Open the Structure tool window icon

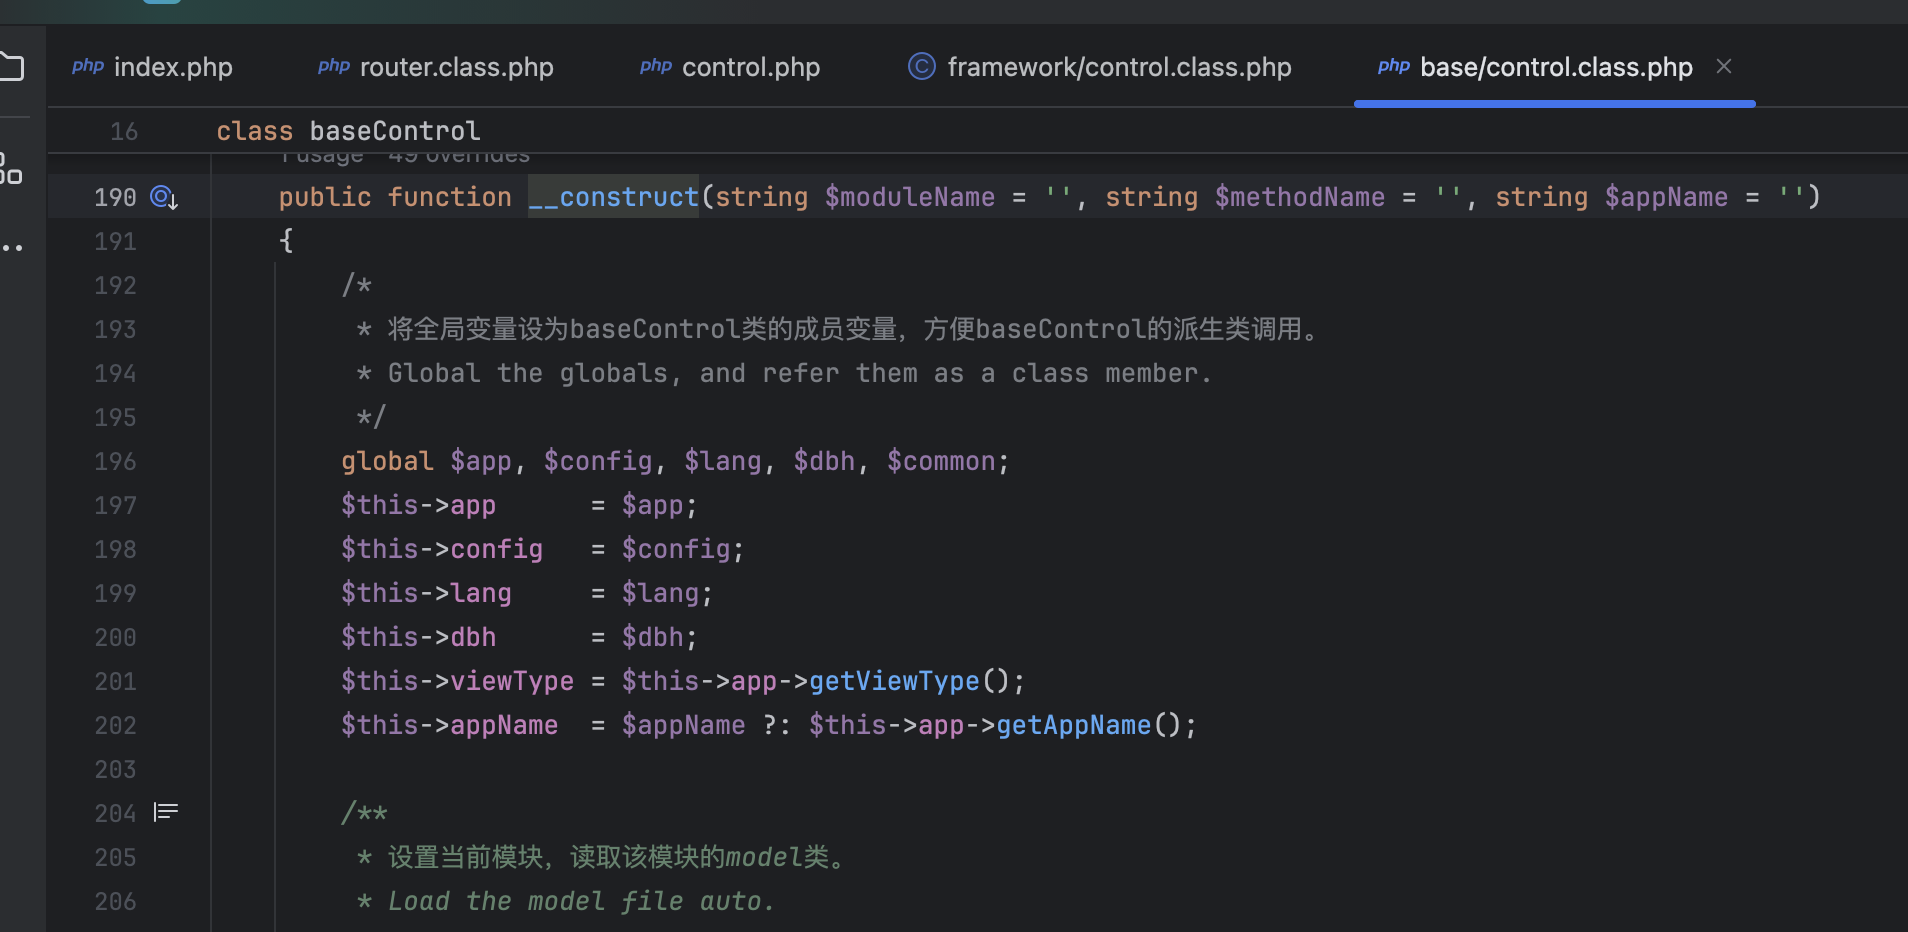(10, 168)
